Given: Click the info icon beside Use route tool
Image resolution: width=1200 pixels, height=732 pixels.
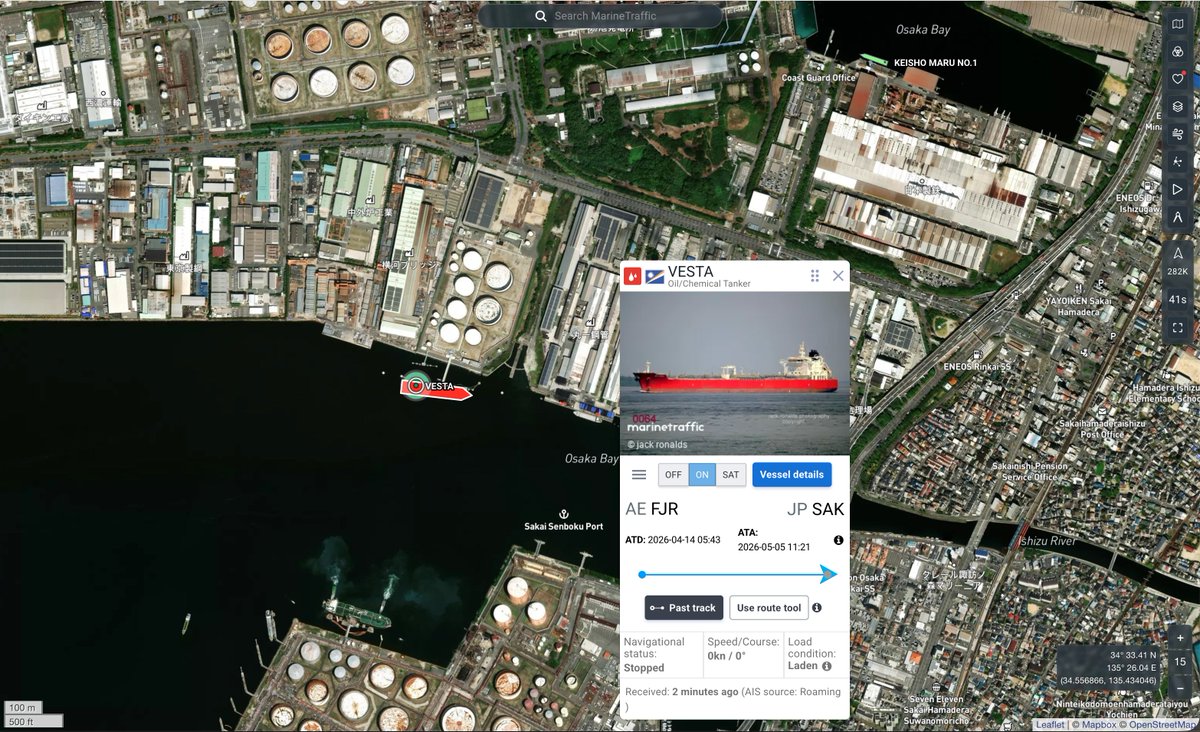Looking at the screenshot, I should (817, 608).
